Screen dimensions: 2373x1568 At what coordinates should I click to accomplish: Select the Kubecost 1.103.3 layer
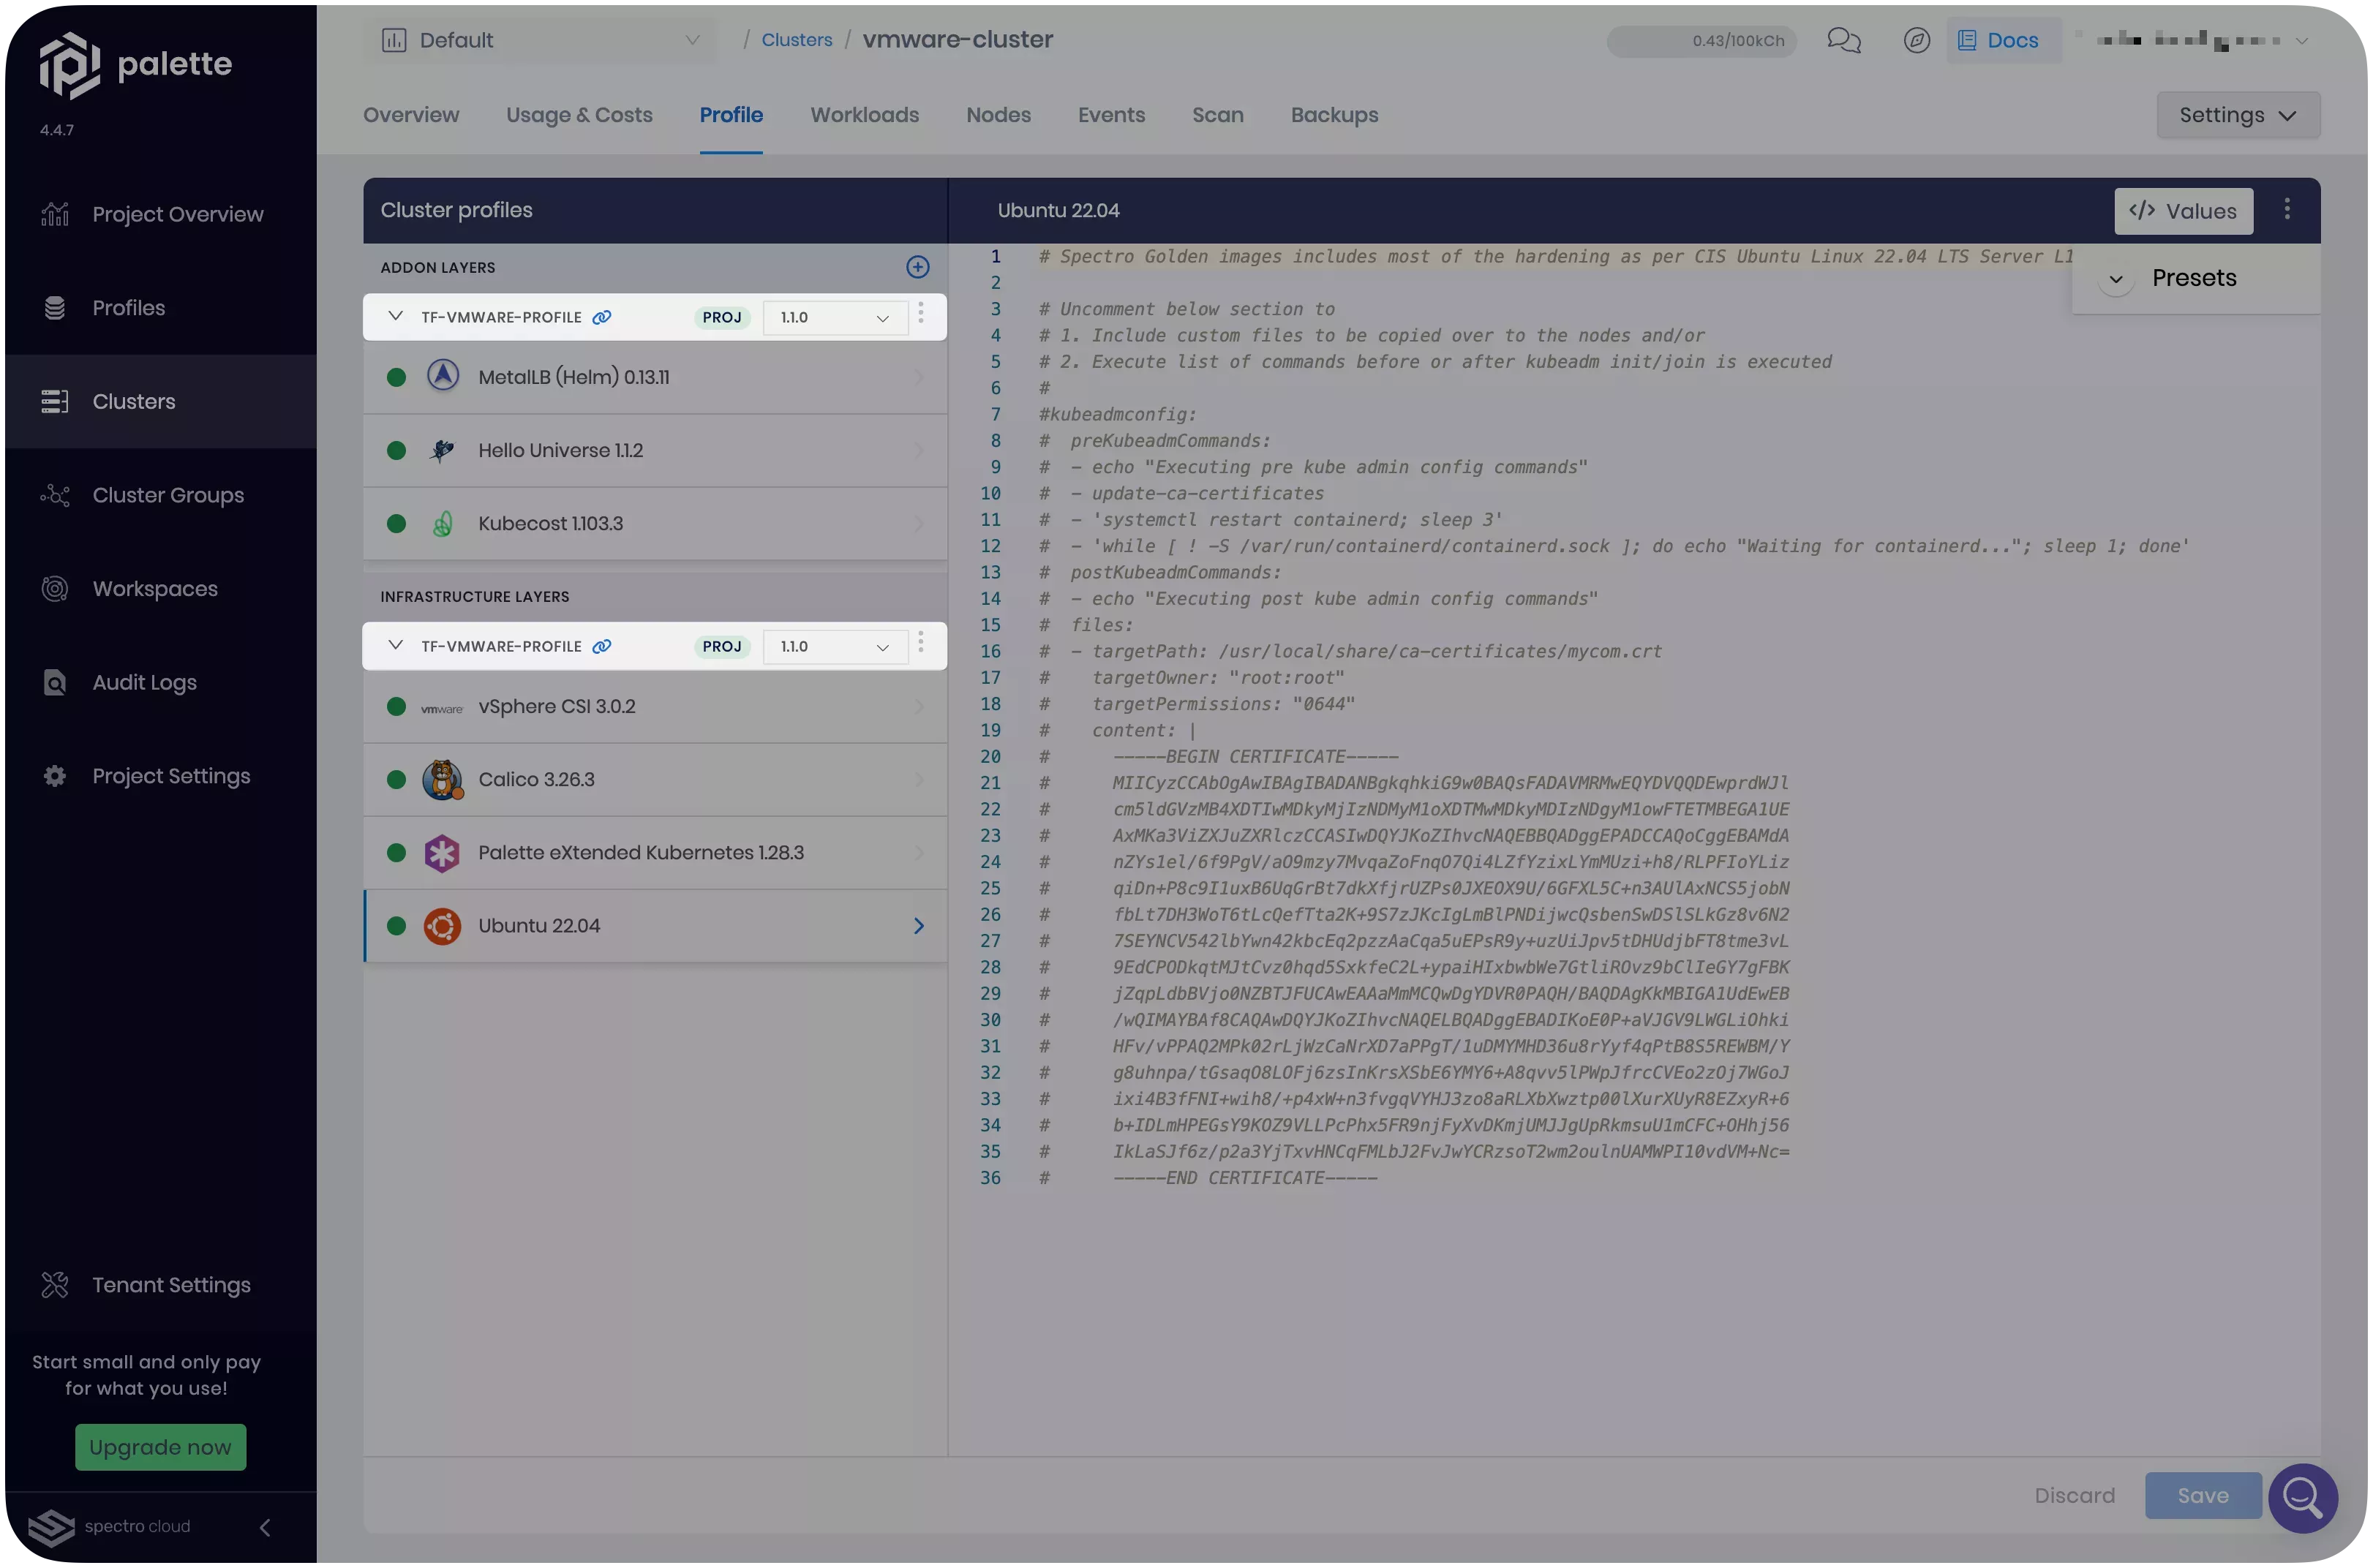pos(655,523)
